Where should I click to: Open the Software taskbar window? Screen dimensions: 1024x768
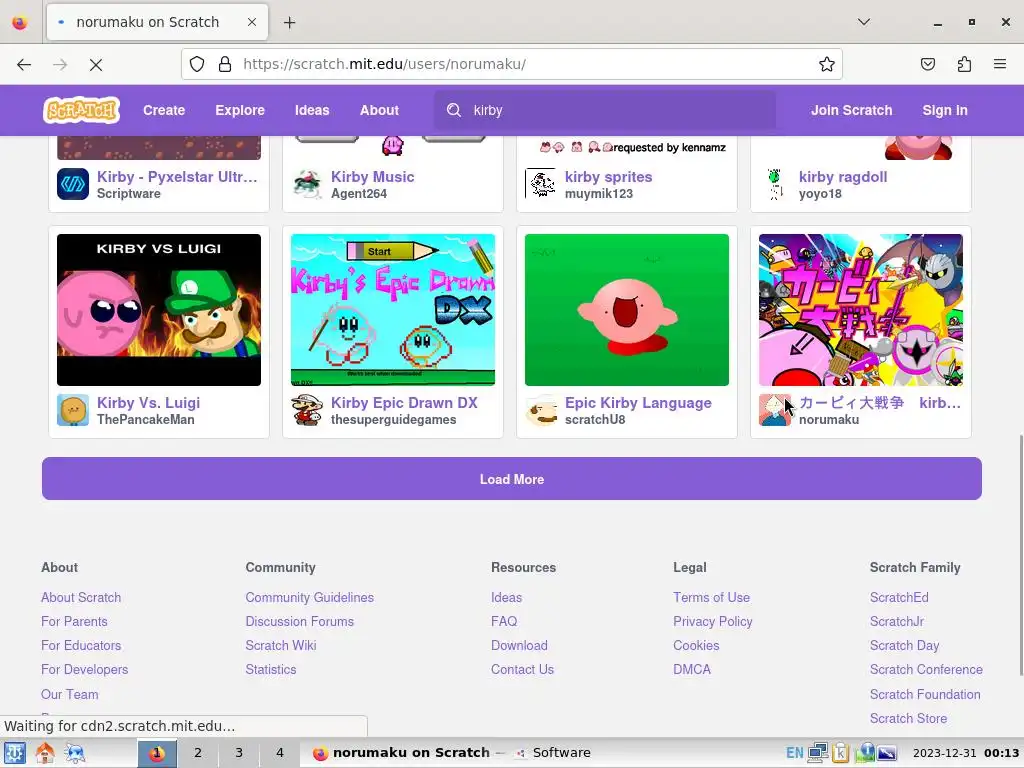(x=552, y=752)
